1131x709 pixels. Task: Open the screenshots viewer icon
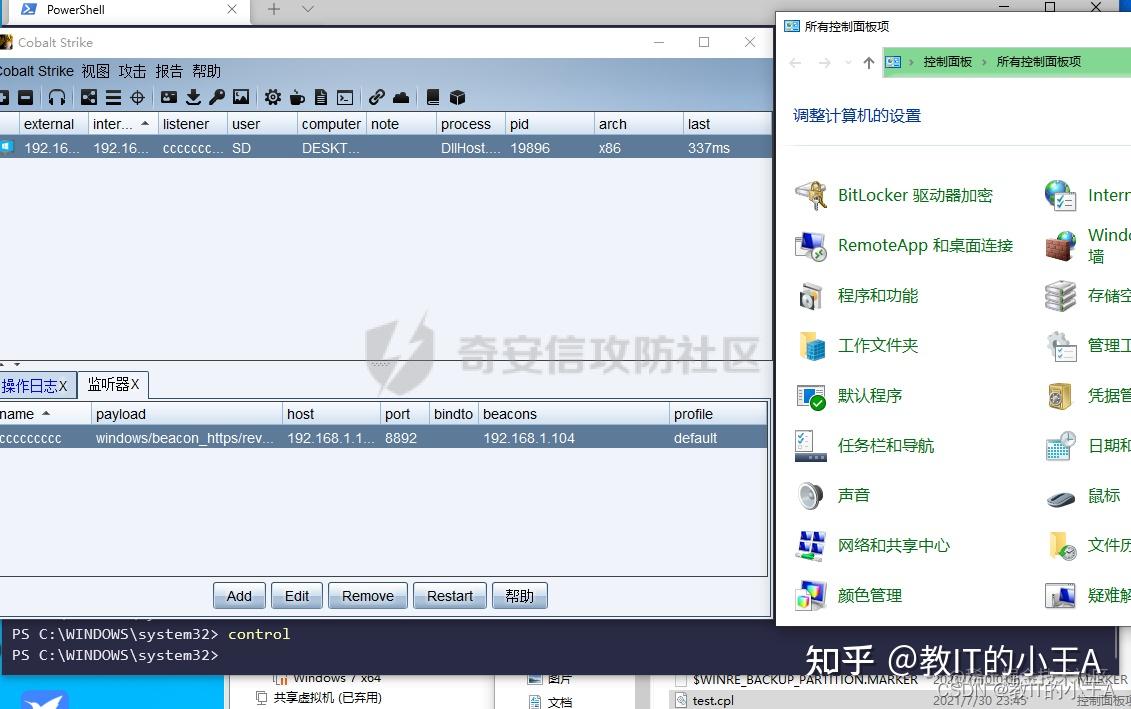[241, 97]
